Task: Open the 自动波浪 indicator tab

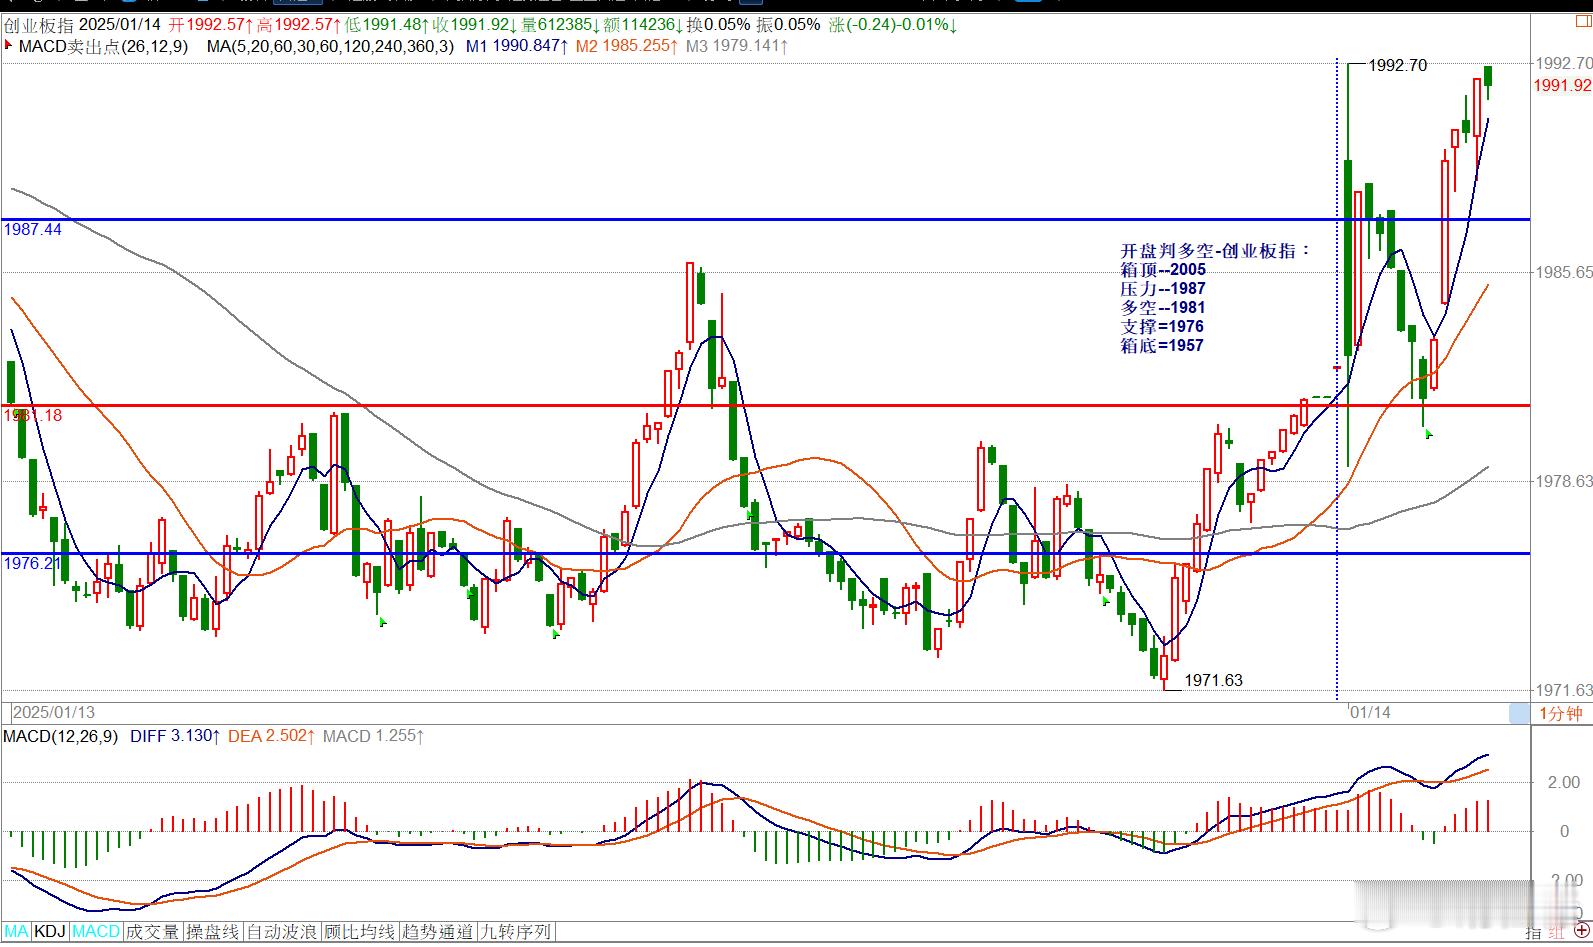Action: (283, 931)
